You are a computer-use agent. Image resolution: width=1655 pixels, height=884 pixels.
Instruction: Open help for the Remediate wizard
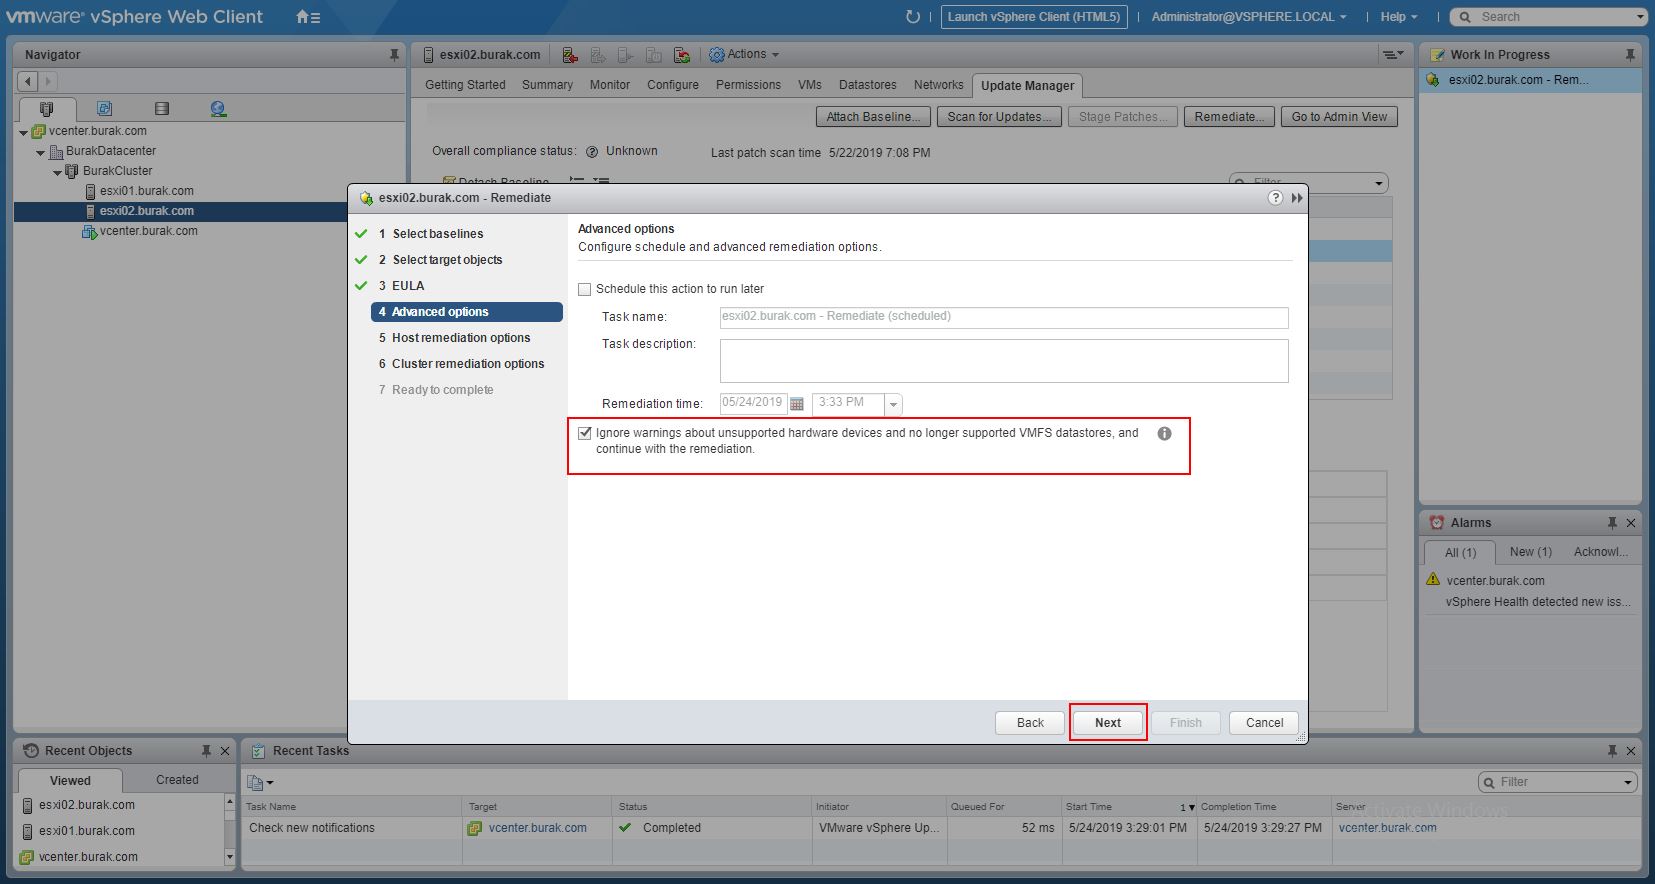pos(1275,198)
